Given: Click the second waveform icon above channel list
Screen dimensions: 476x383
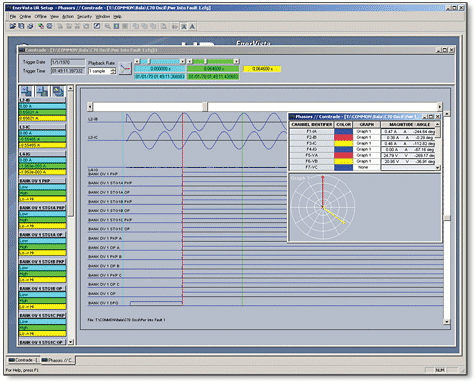Looking at the screenshot, I should [x=42, y=91].
